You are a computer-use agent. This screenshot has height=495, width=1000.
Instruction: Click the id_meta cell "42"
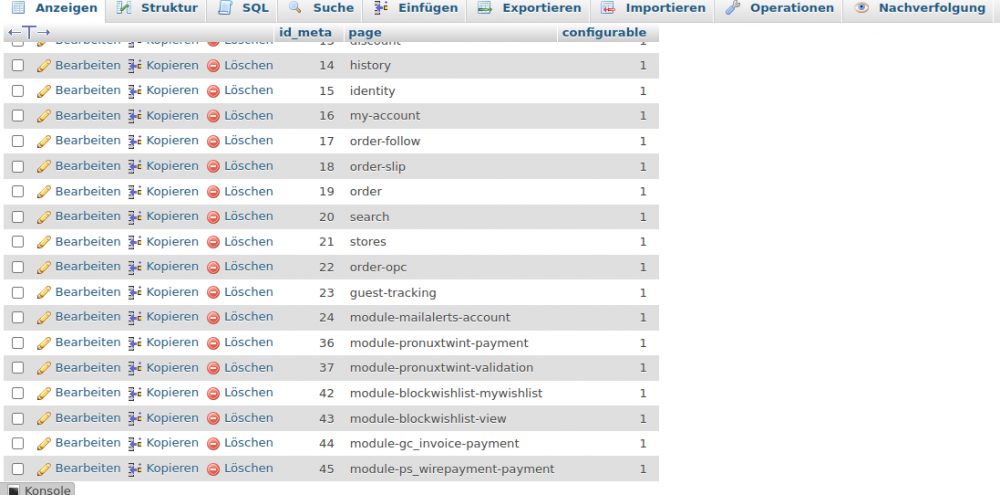327,394
